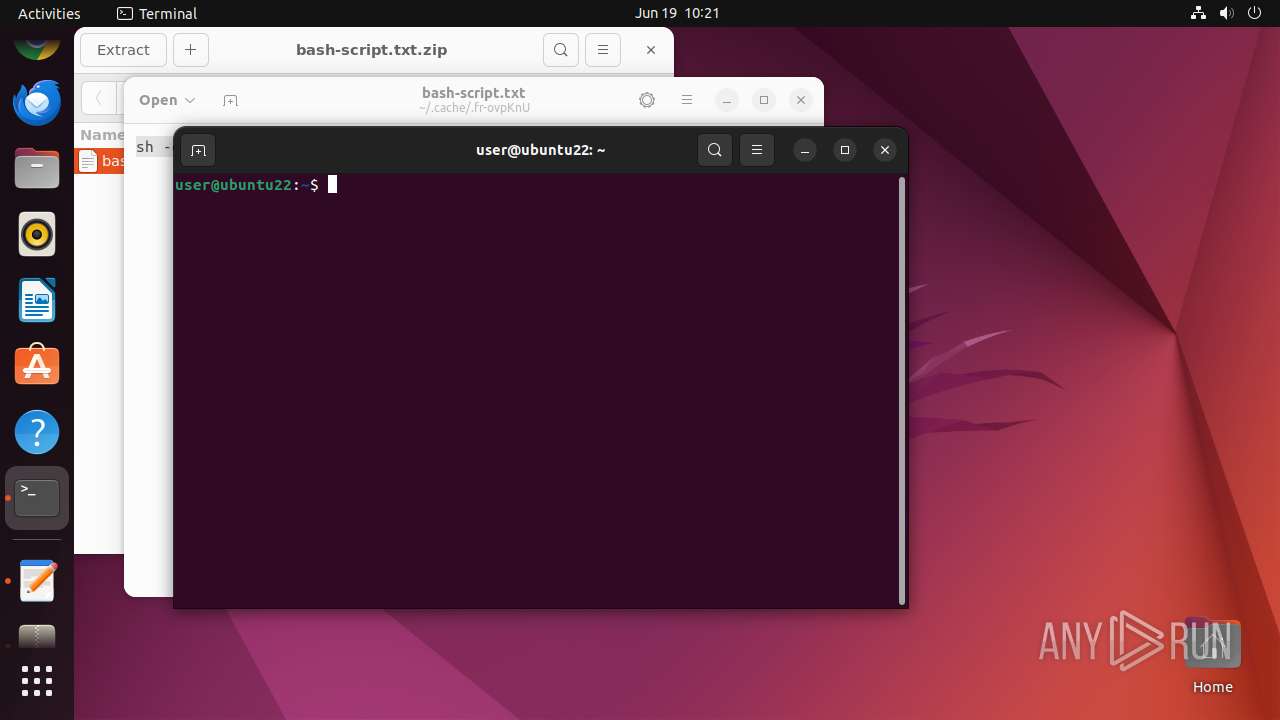This screenshot has height=720, width=1280.
Task: Add files to archive with plus button
Action: [x=190, y=50]
